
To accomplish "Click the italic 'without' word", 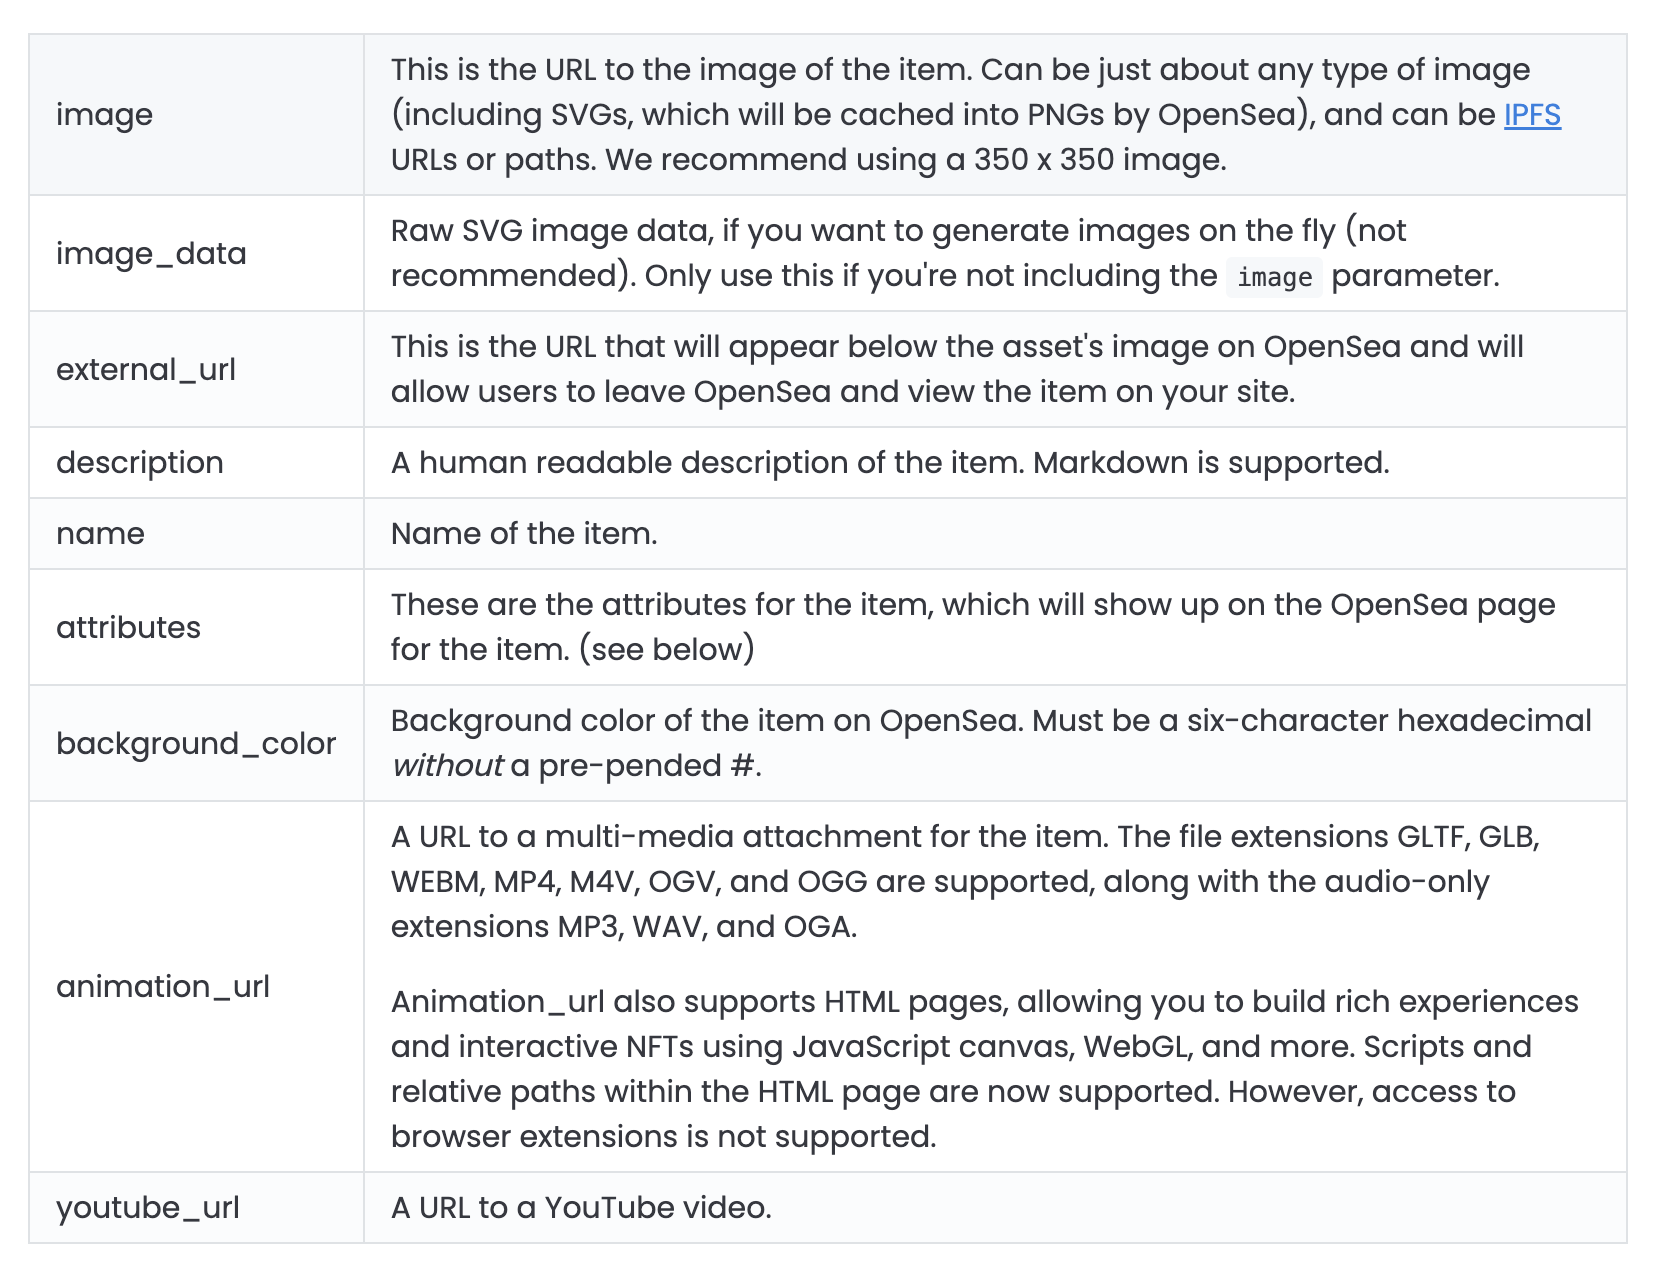I will click(447, 766).
